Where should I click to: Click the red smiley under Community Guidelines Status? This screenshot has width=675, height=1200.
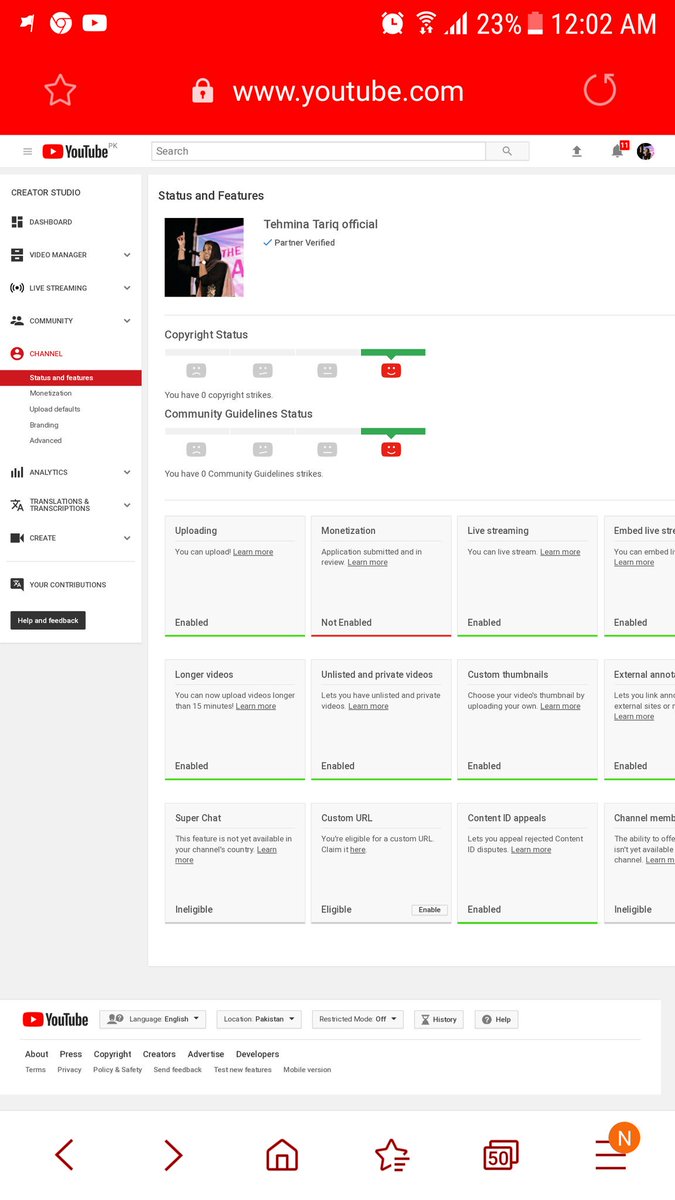coord(391,449)
